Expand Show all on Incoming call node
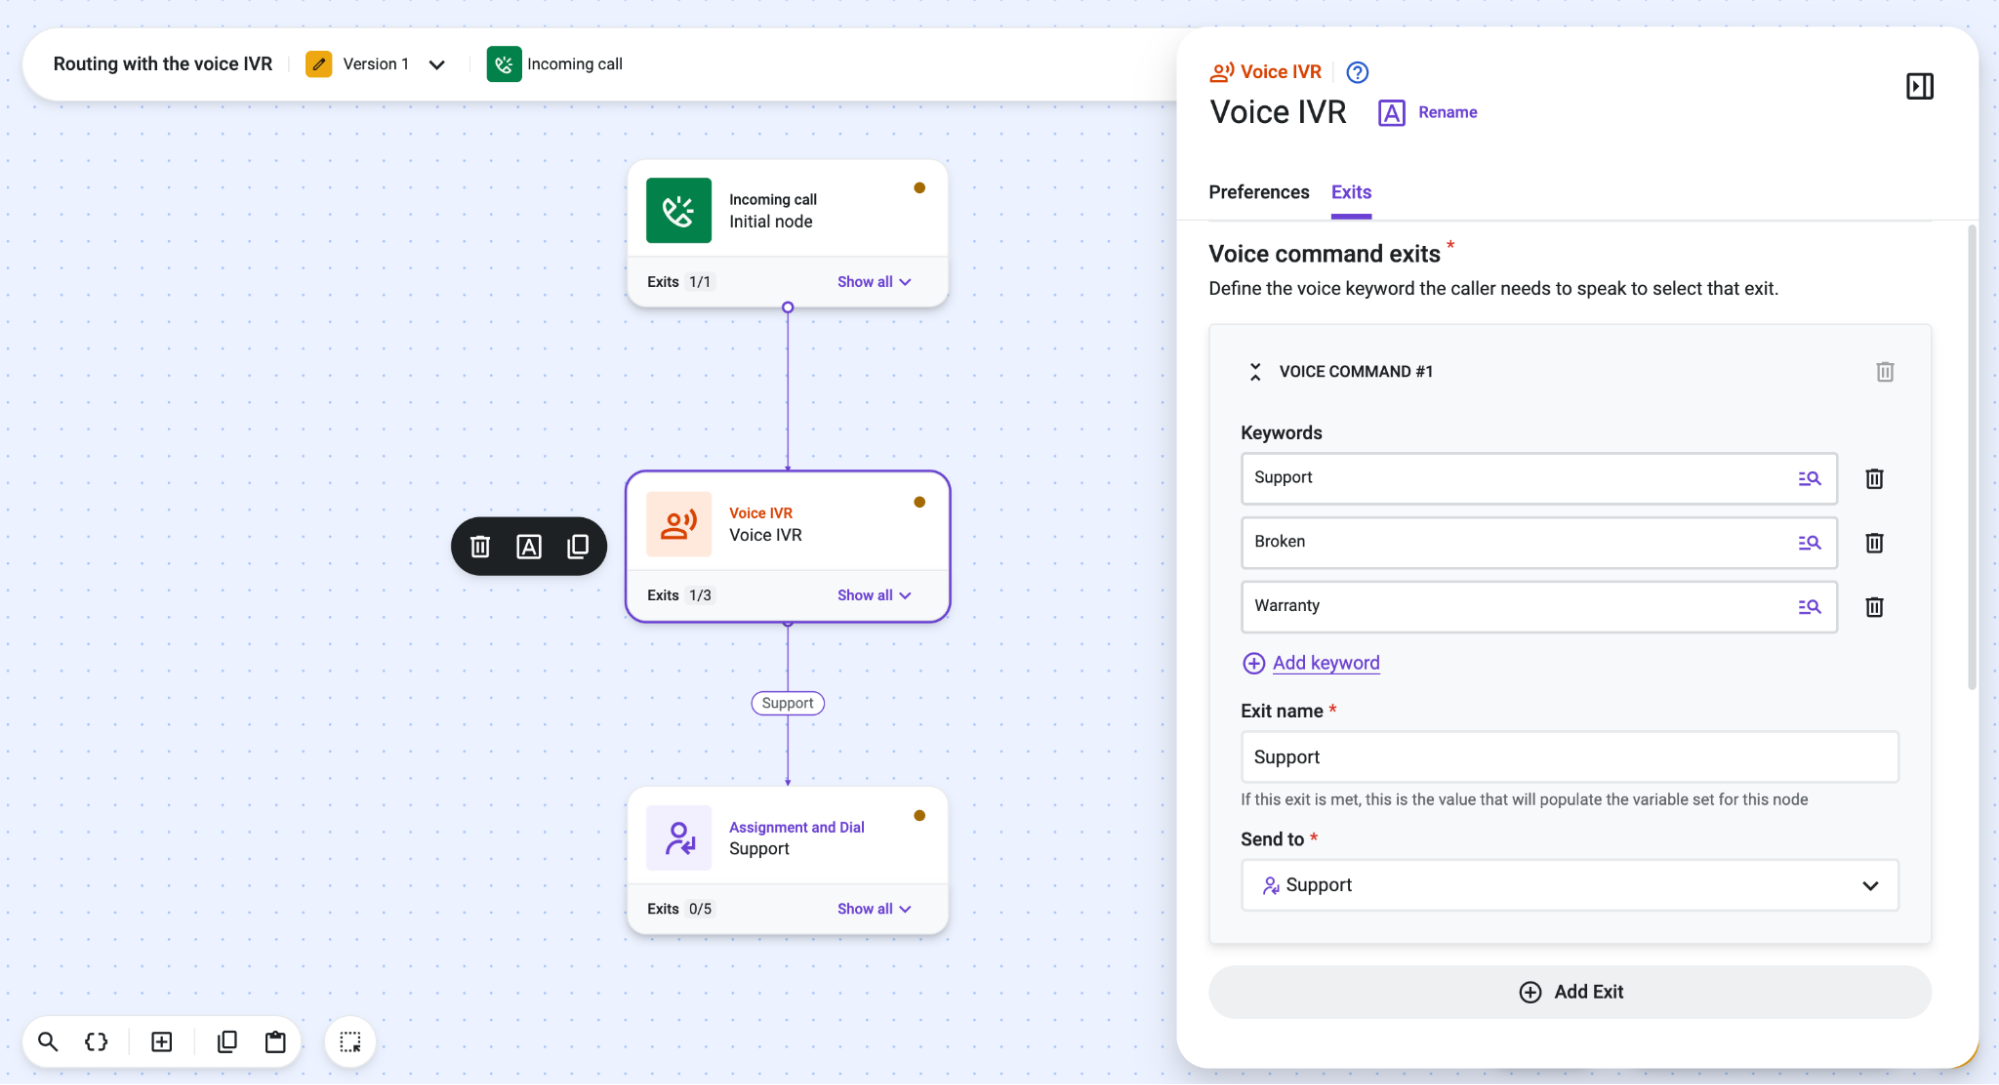The width and height of the screenshot is (1999, 1085). pos(874,282)
